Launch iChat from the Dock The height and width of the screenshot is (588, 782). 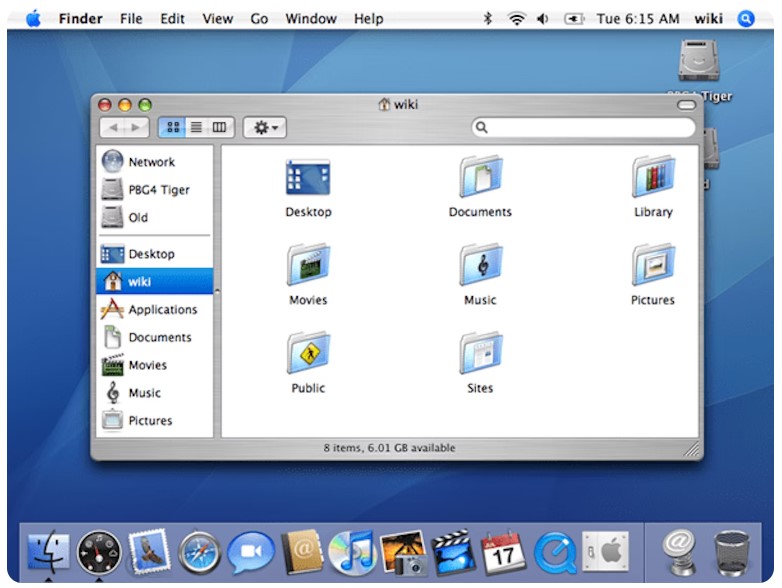(x=251, y=552)
